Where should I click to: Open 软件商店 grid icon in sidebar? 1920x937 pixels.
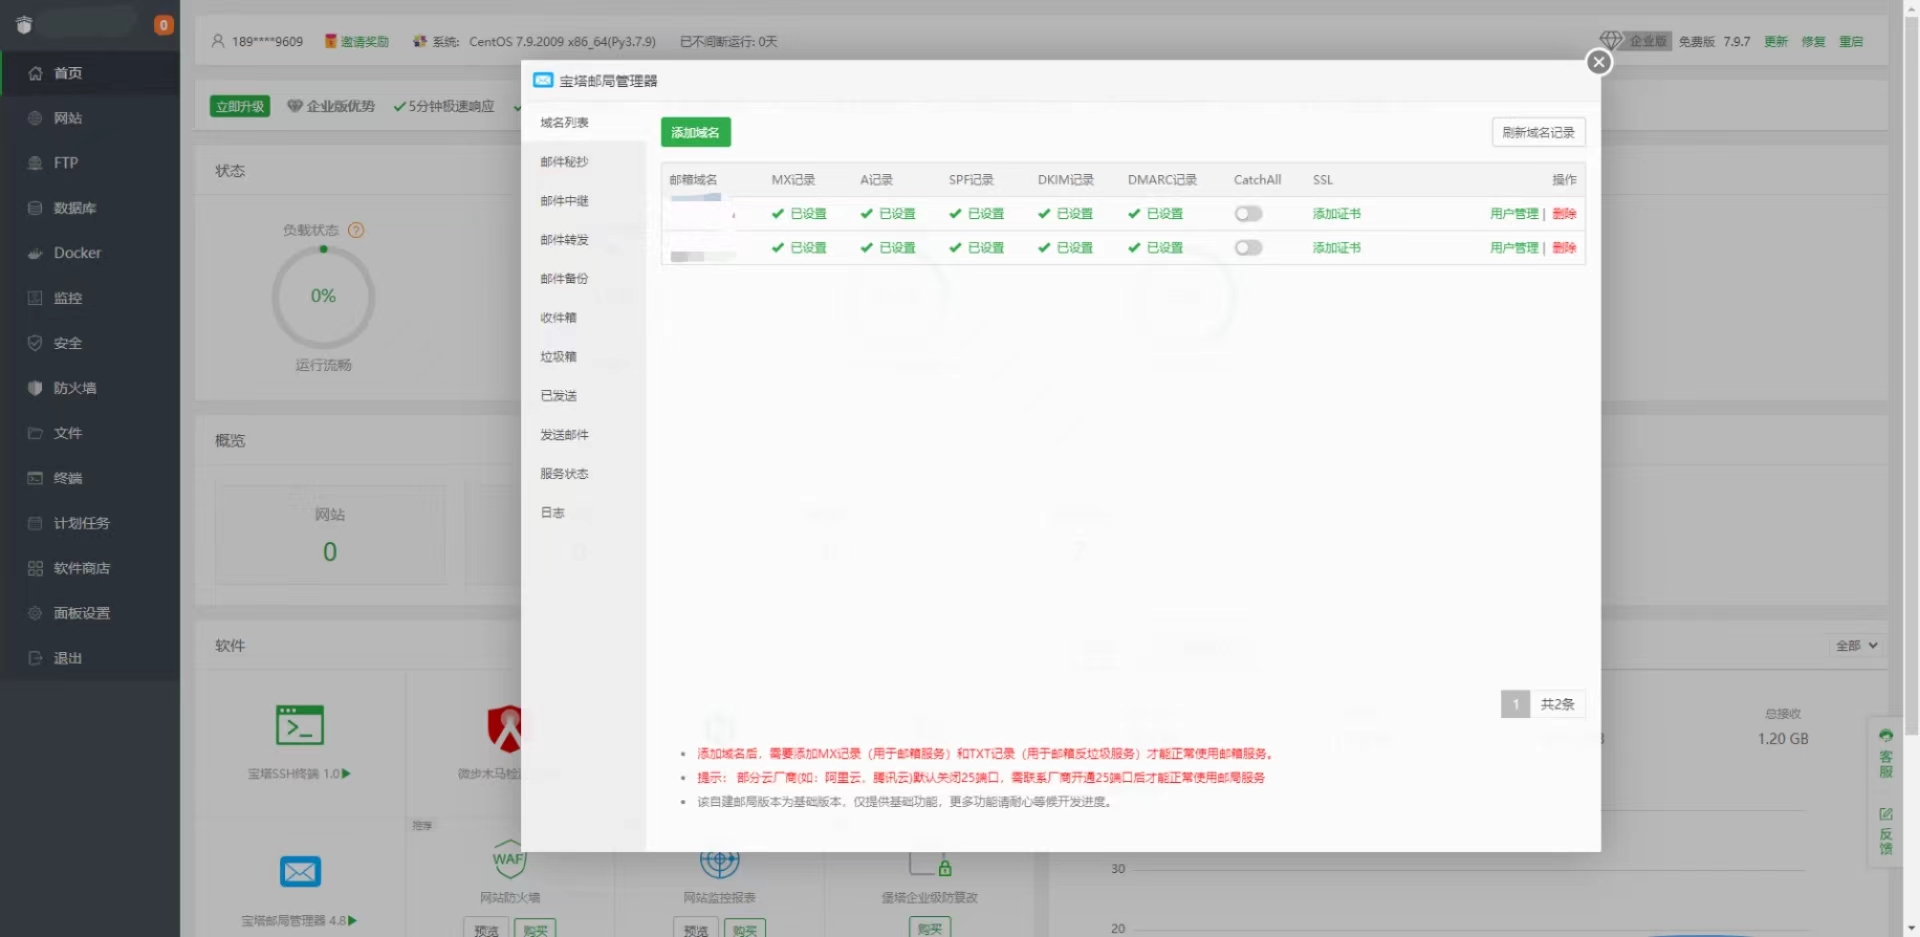(35, 568)
